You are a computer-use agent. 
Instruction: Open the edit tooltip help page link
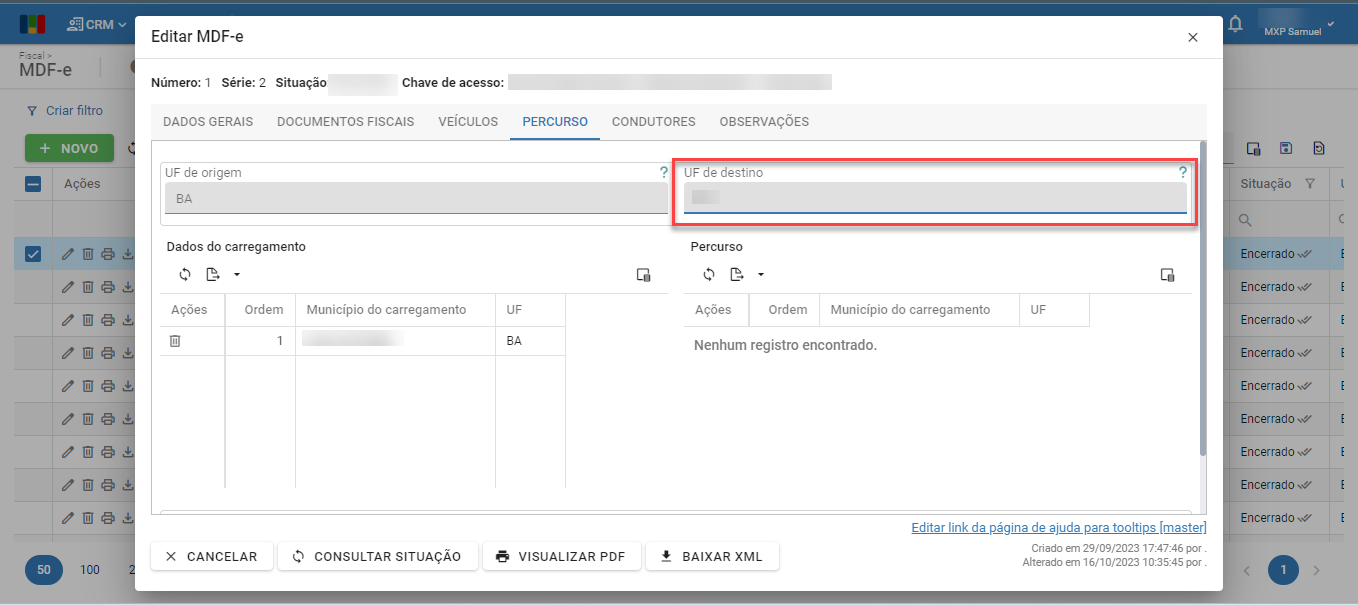(1059, 528)
